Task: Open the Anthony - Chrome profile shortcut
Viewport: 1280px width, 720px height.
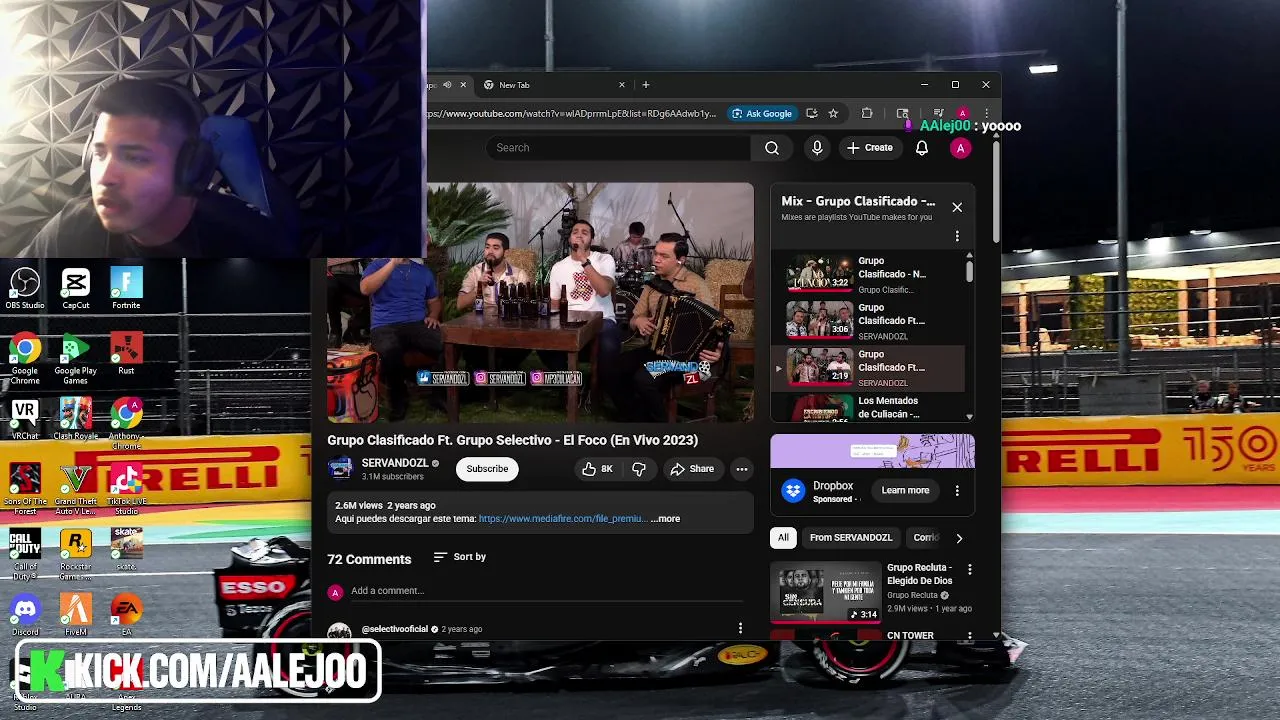Action: 126,424
